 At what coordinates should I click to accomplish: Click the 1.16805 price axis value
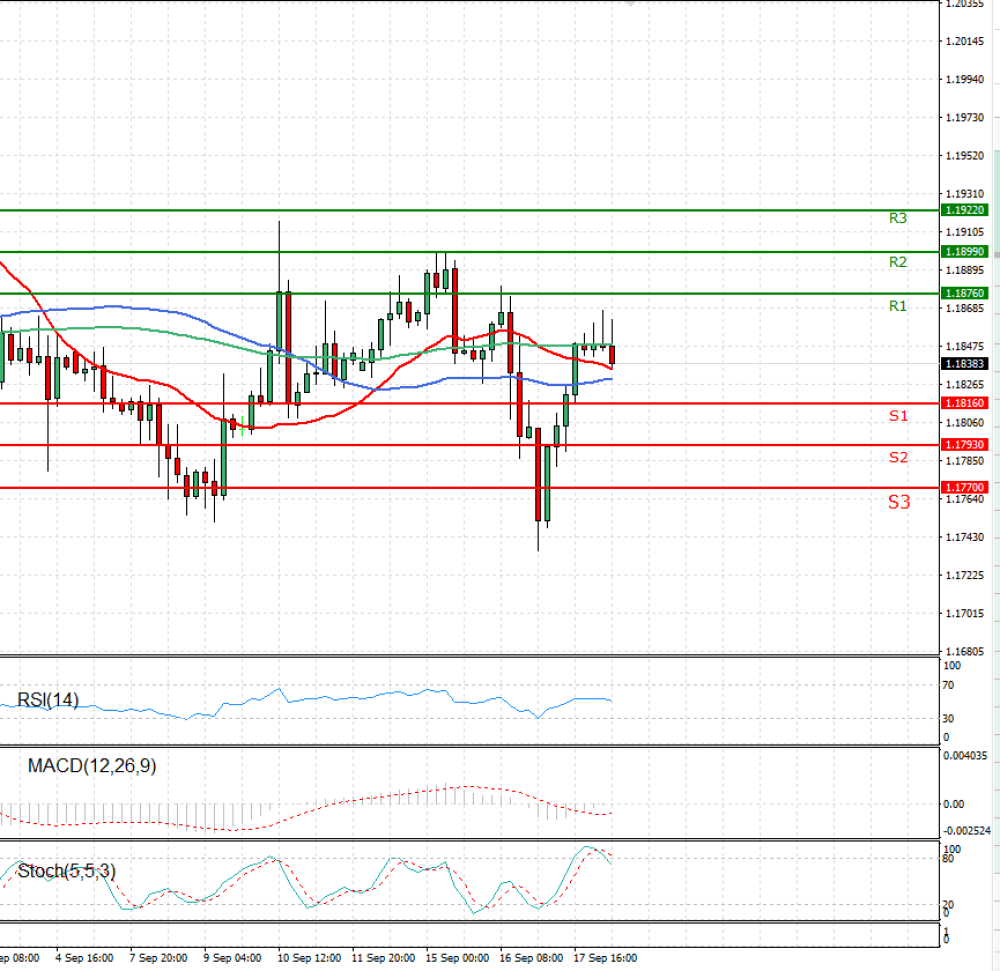[x=964, y=652]
